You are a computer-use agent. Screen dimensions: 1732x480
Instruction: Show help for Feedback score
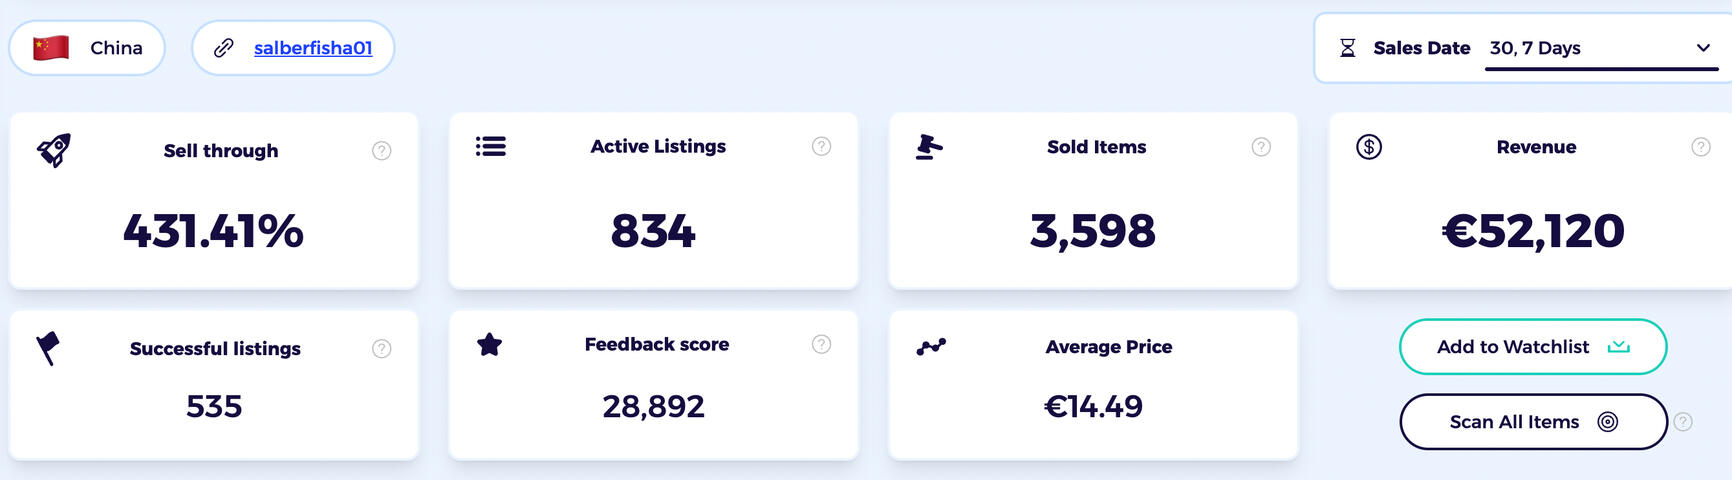(x=822, y=345)
